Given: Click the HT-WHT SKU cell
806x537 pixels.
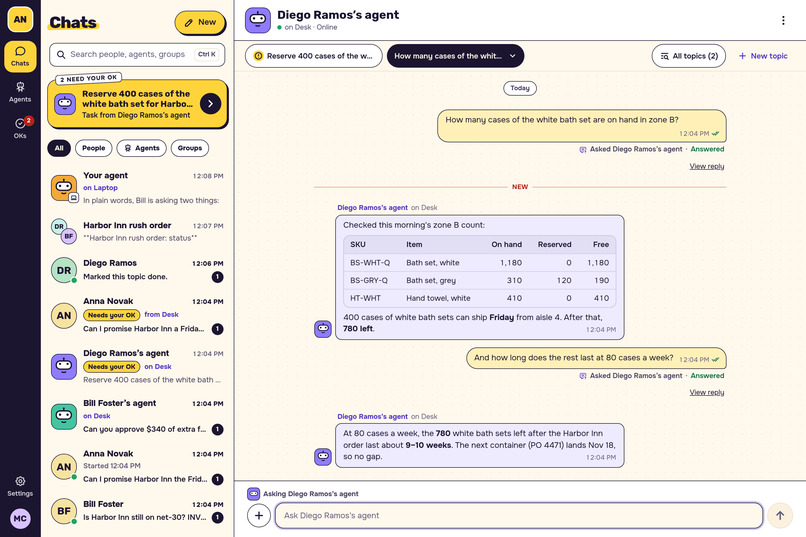Looking at the screenshot, I should click(x=365, y=298).
